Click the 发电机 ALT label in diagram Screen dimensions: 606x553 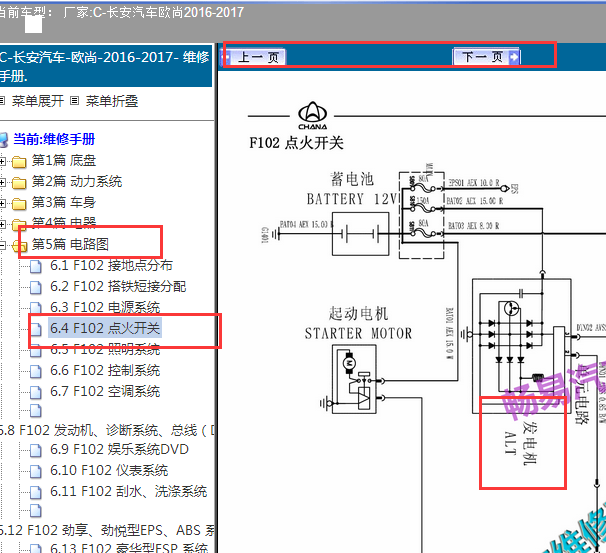(x=520, y=442)
